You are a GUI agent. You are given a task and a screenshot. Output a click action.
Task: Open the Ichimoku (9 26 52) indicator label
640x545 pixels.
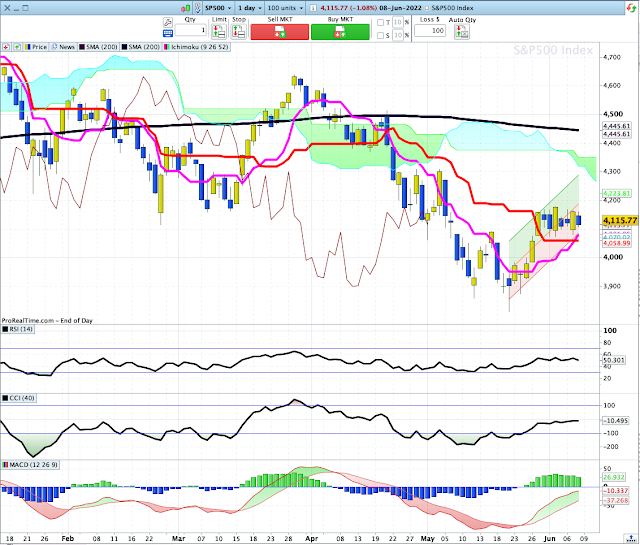pyautogui.click(x=196, y=47)
